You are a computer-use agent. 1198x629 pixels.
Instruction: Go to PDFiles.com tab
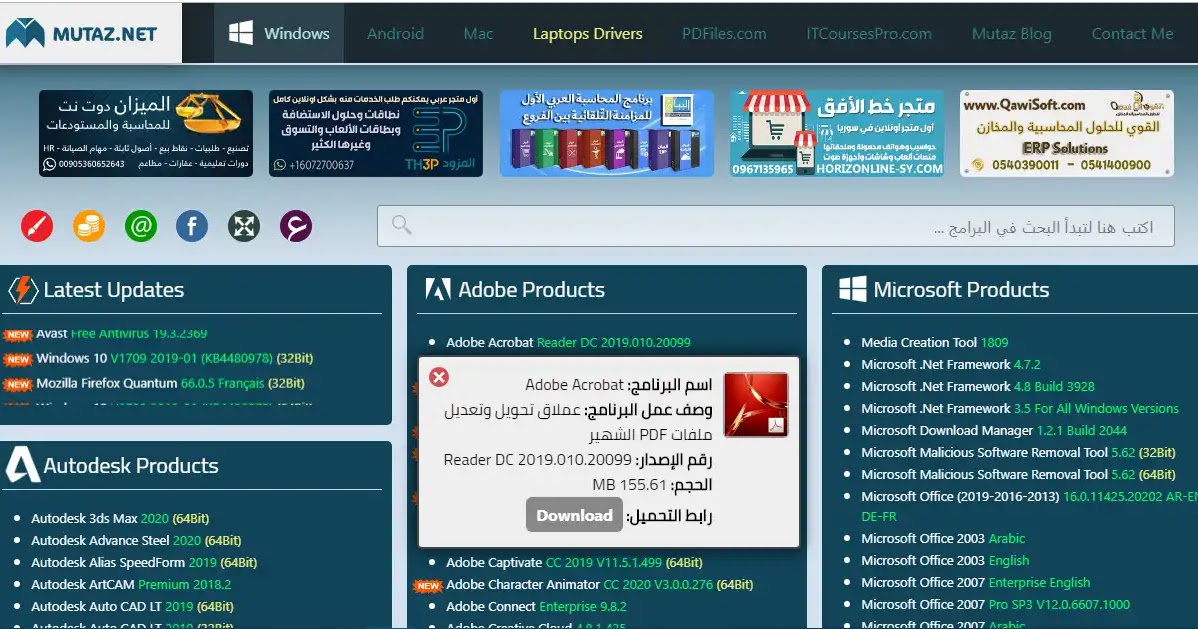pos(724,34)
